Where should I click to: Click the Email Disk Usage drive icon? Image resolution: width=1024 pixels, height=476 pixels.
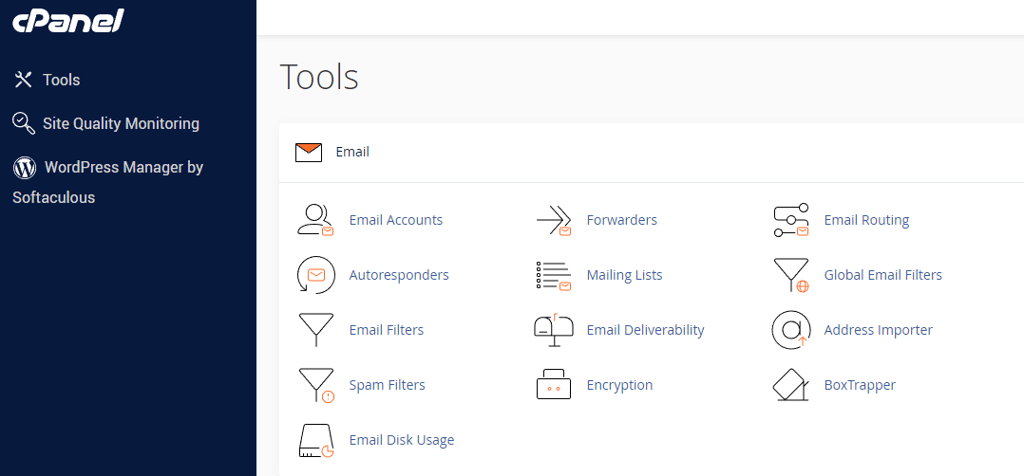click(317, 440)
